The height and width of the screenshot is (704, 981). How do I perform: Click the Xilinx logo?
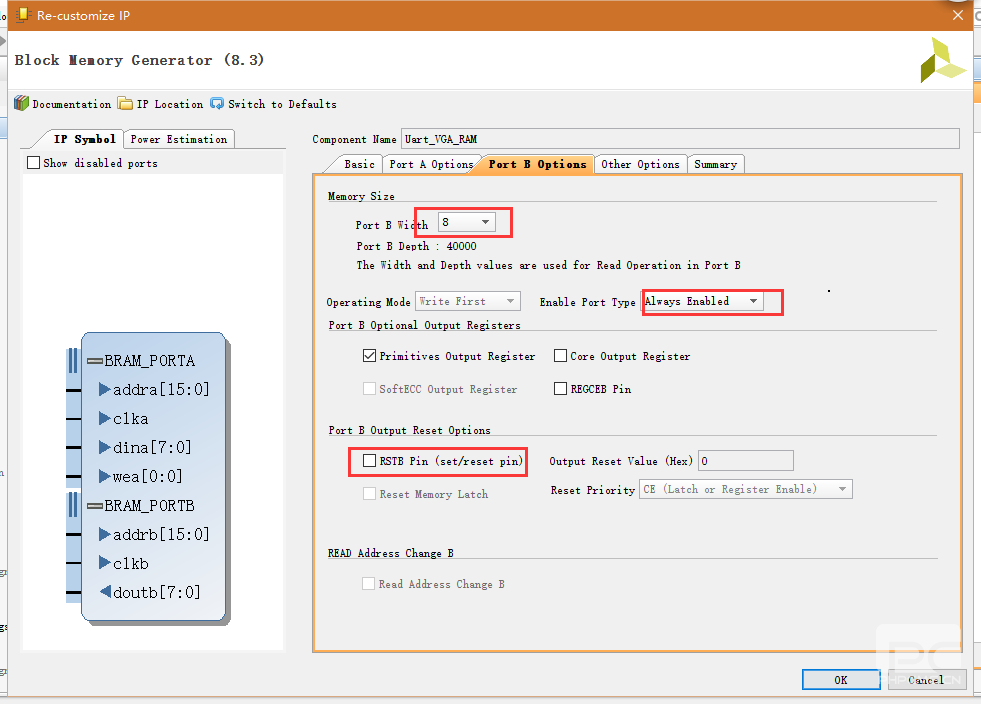pyautogui.click(x=942, y=60)
